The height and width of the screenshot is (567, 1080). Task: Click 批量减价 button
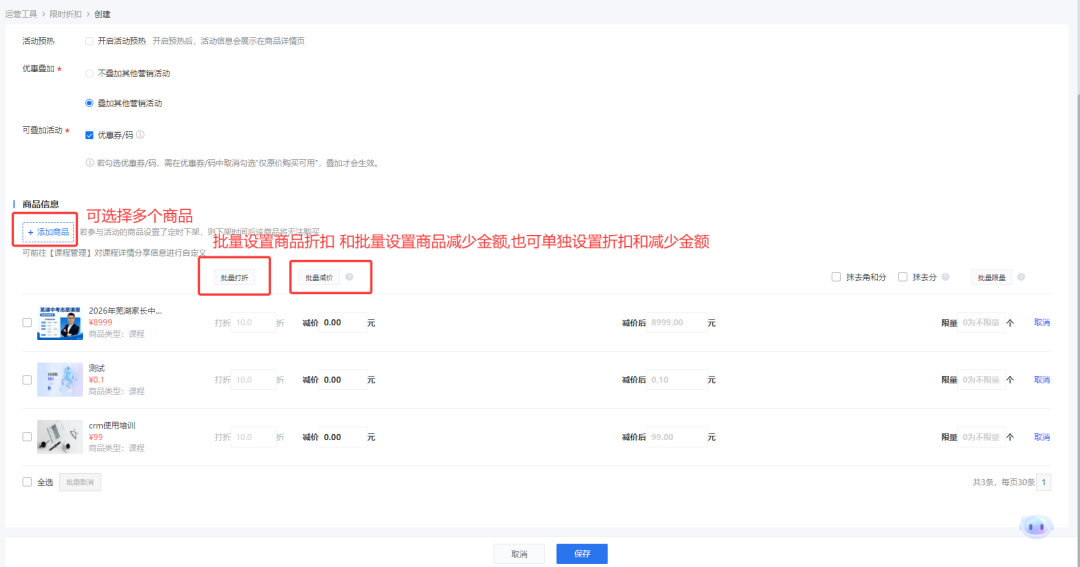pos(319,278)
